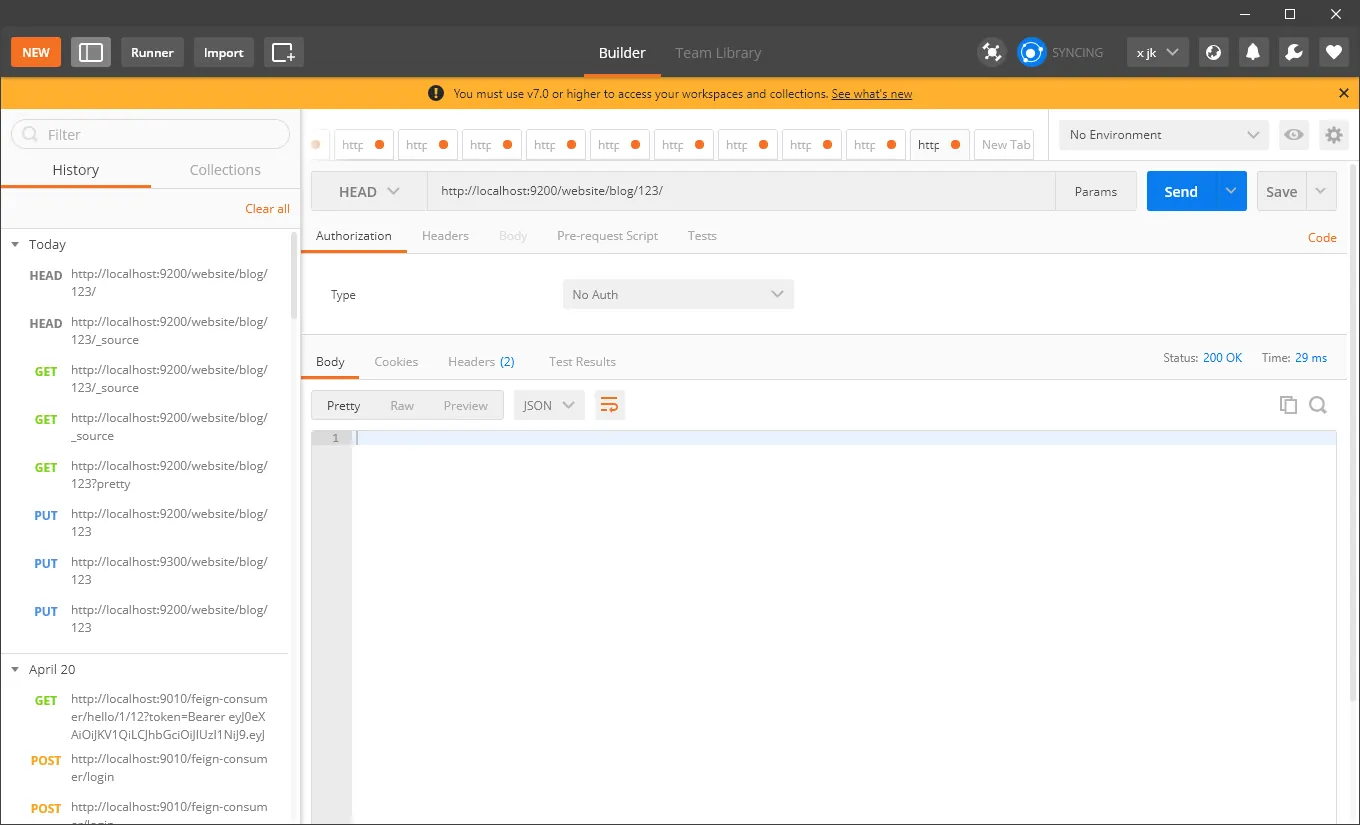Search within the response body

point(1318,405)
